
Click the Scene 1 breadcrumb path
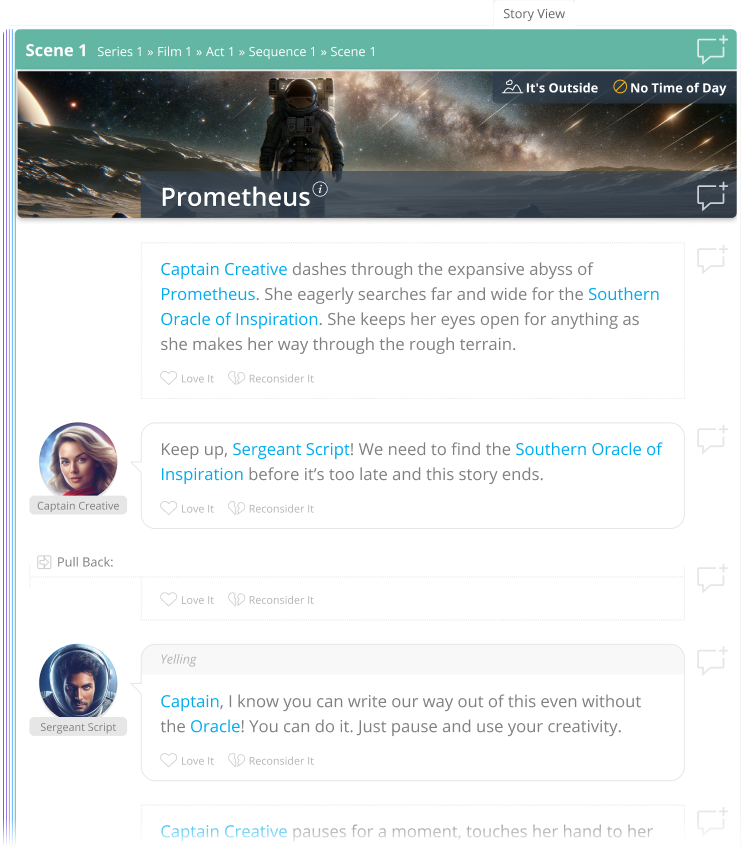click(236, 51)
